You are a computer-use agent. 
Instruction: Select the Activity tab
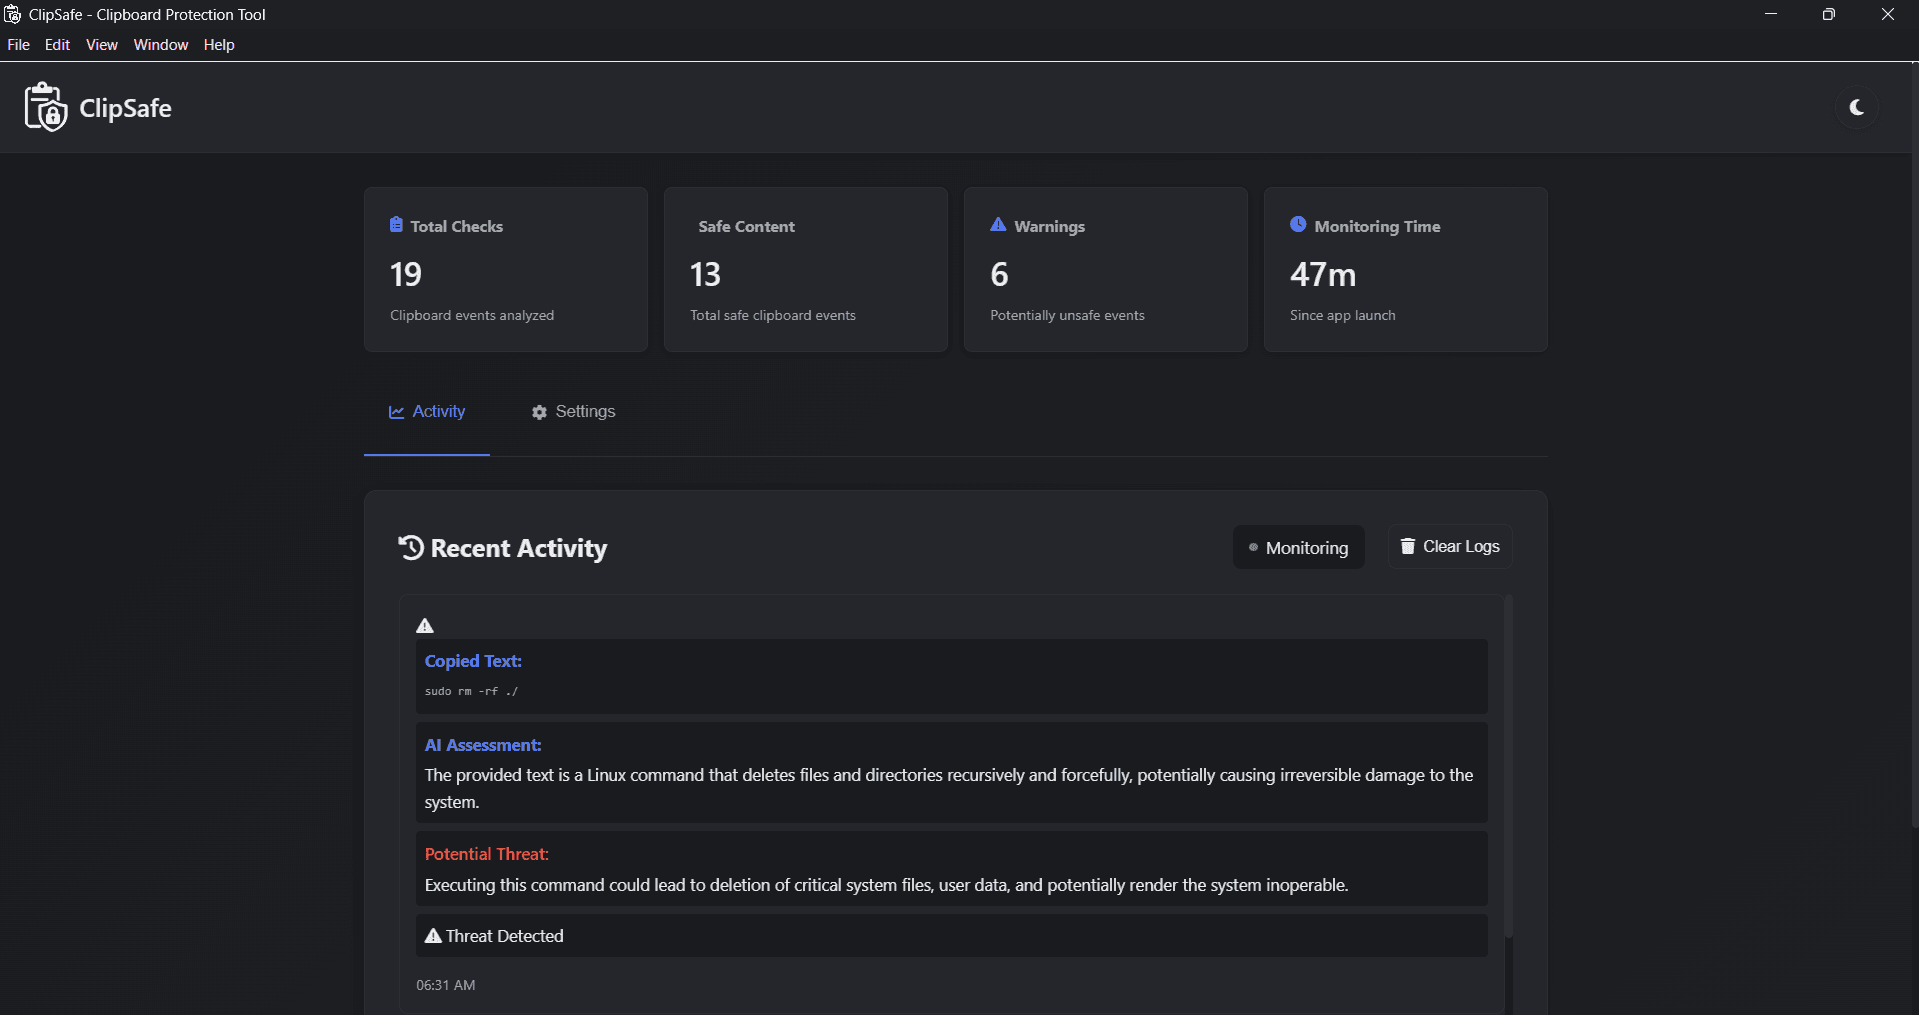coord(427,412)
